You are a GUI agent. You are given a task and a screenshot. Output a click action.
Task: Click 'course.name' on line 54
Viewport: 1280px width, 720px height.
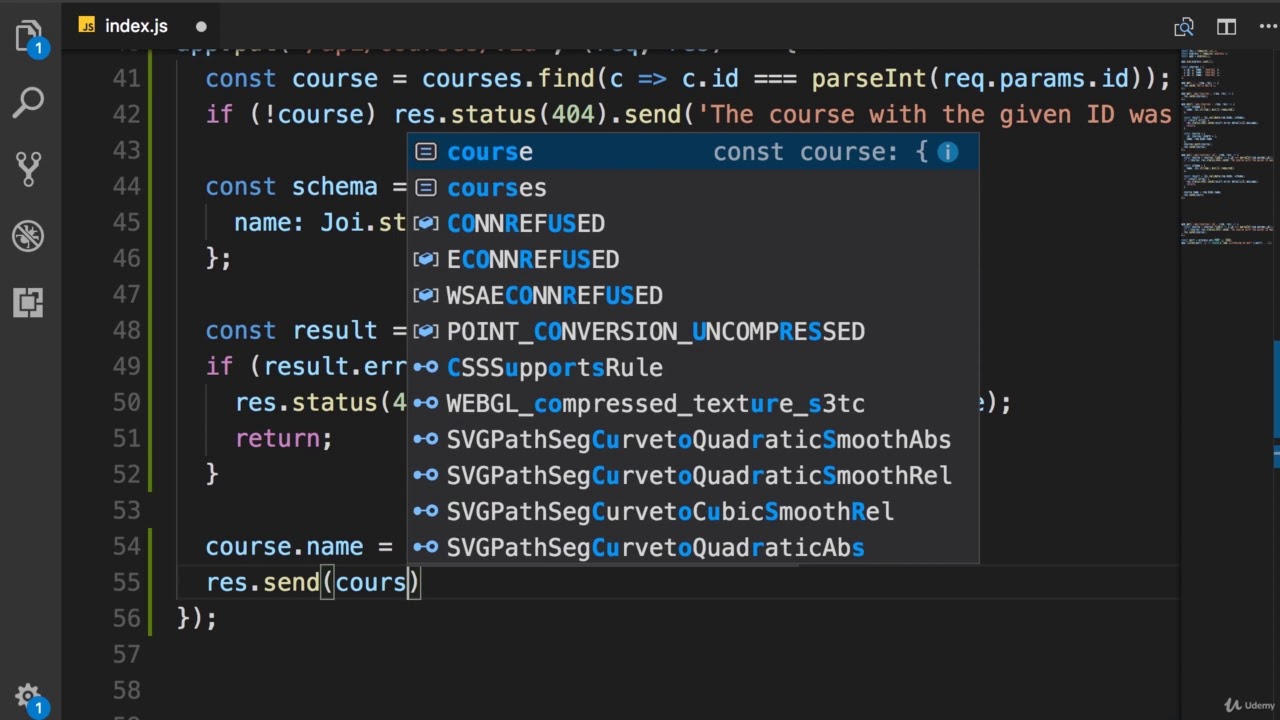284,547
